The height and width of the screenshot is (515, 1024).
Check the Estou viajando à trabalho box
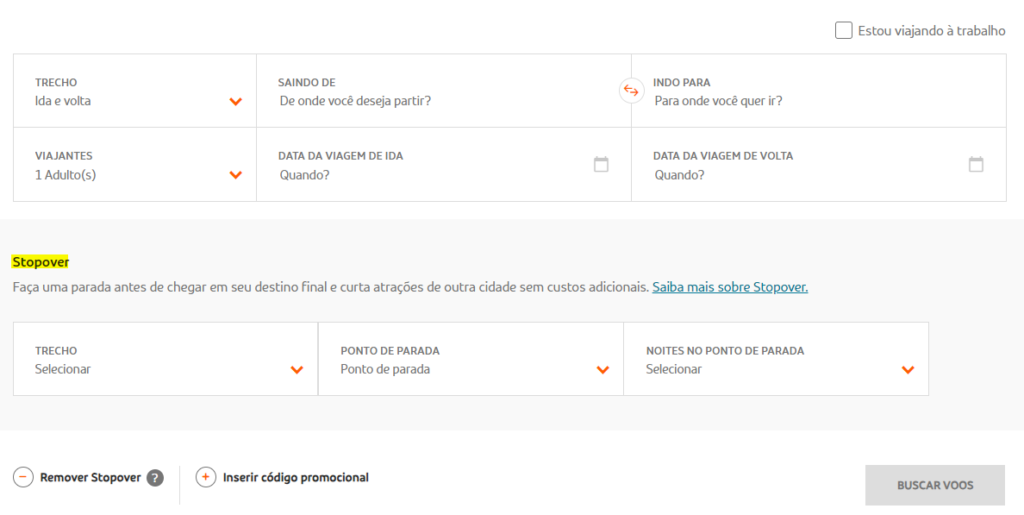point(844,31)
